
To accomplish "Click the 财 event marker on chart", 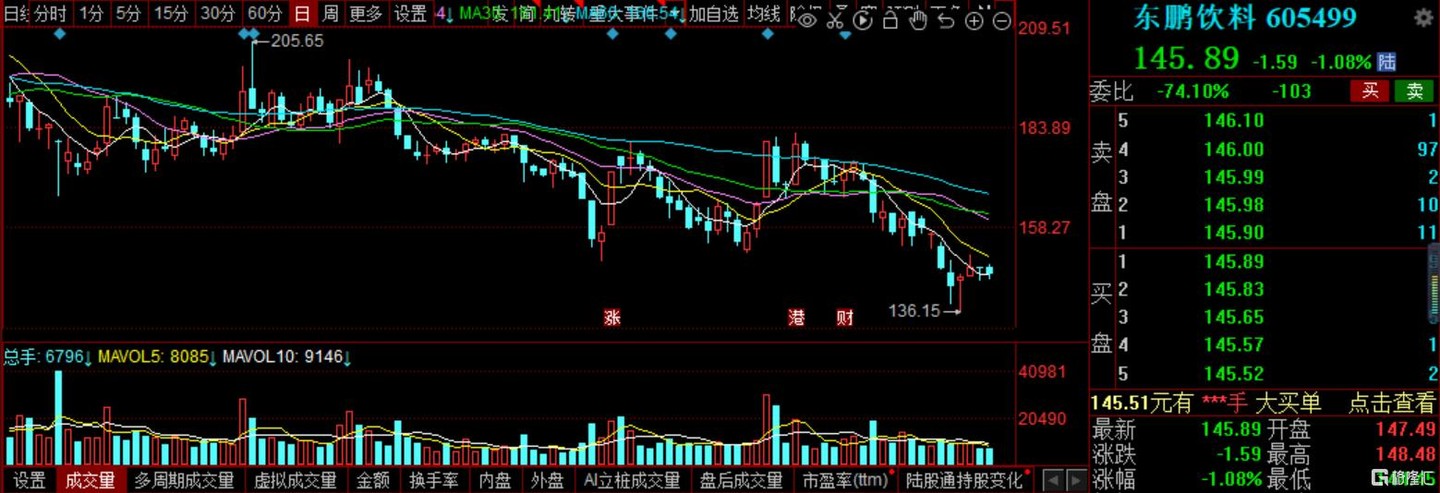I will 845,318.
